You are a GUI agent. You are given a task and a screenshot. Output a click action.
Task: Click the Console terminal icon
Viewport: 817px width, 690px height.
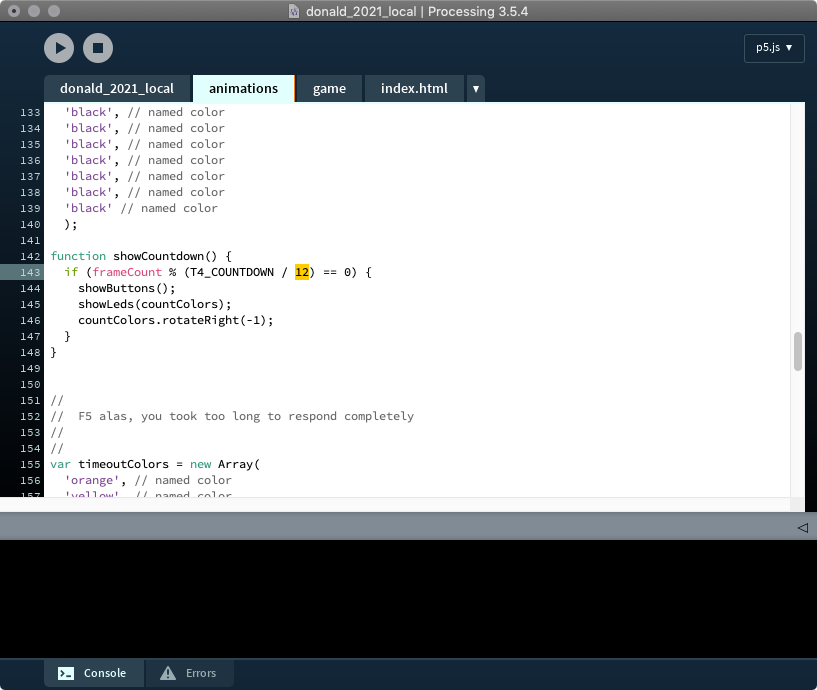pos(66,673)
